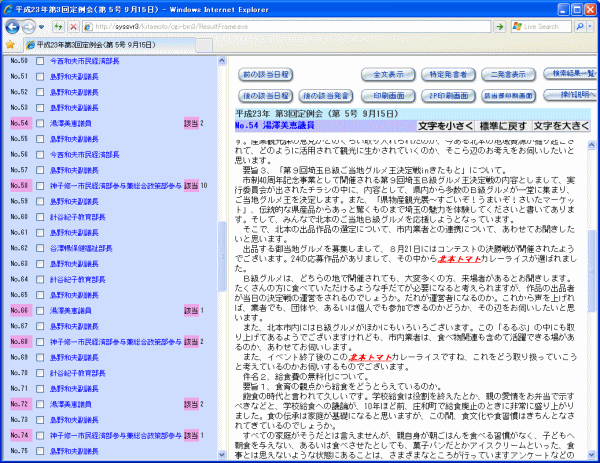
Task: Shrink text with 文字を小さく
Action: (x=445, y=126)
